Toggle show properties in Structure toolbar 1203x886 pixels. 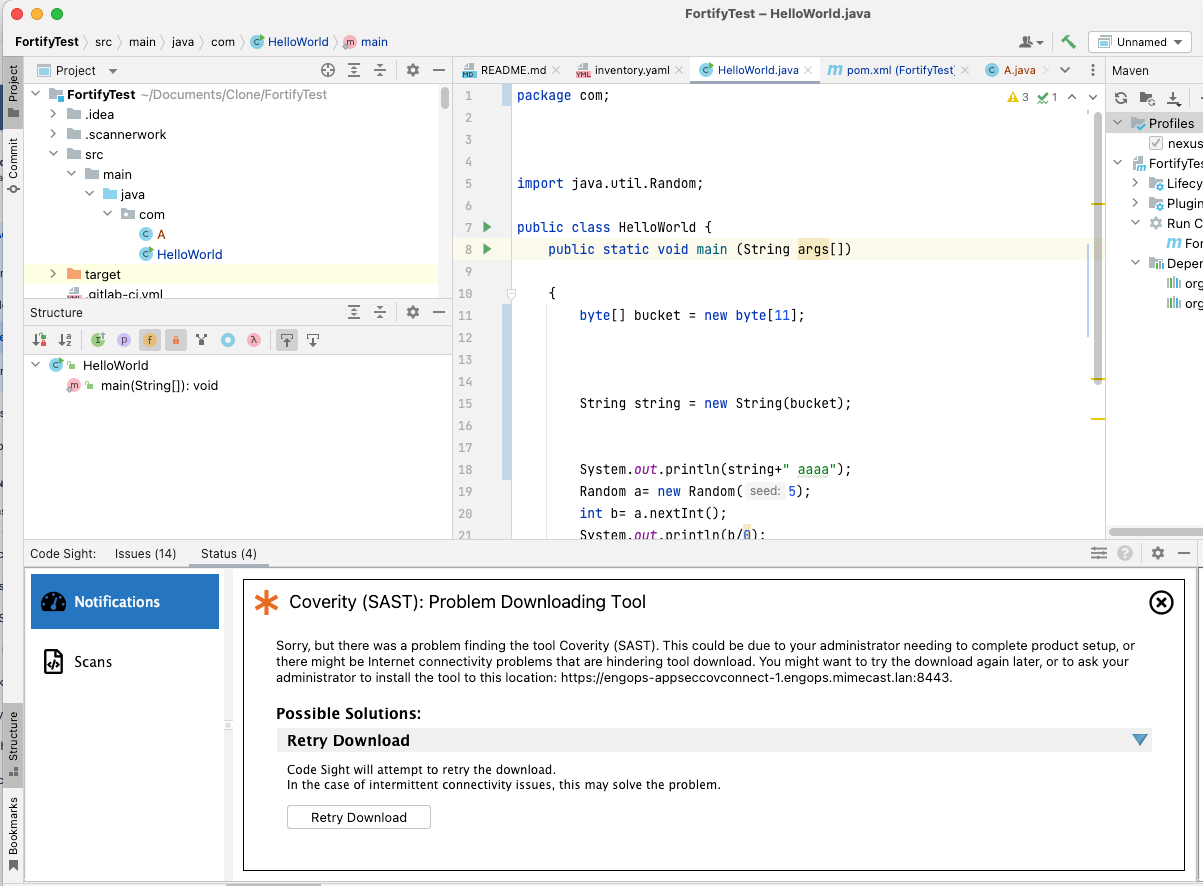124,340
